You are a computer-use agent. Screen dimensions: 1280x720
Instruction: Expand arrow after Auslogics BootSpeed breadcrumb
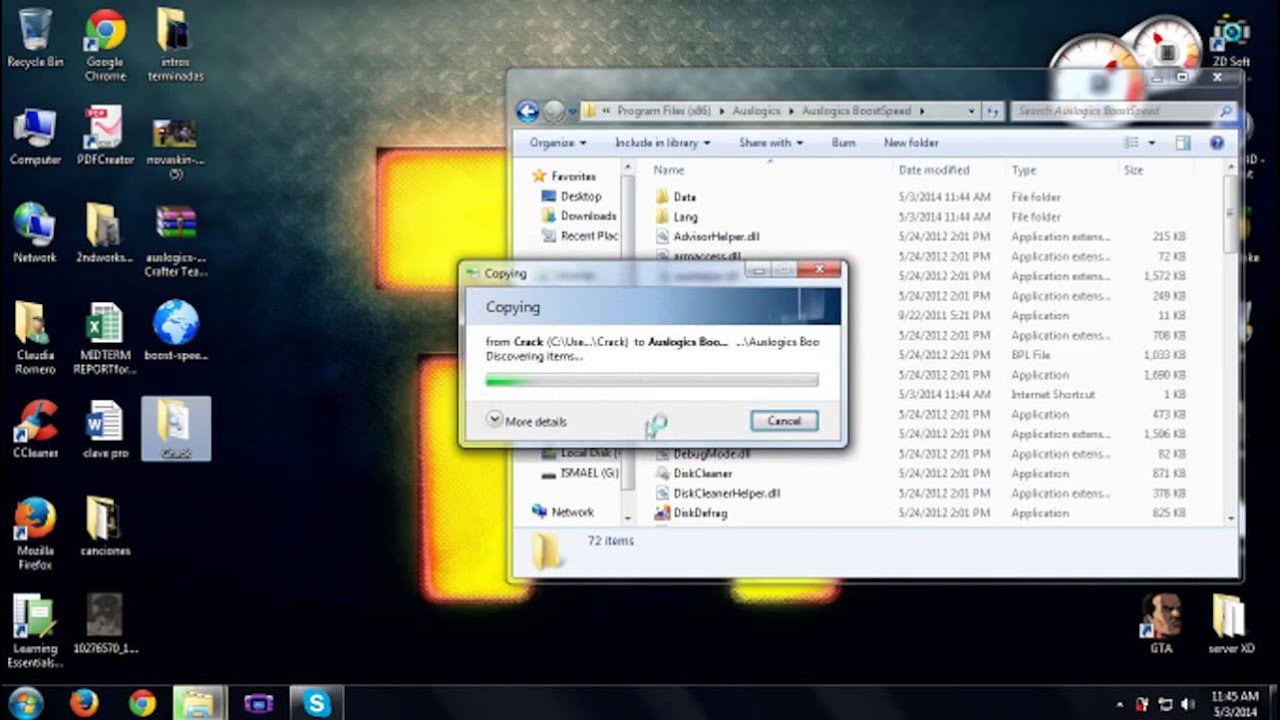pyautogui.click(x=922, y=111)
